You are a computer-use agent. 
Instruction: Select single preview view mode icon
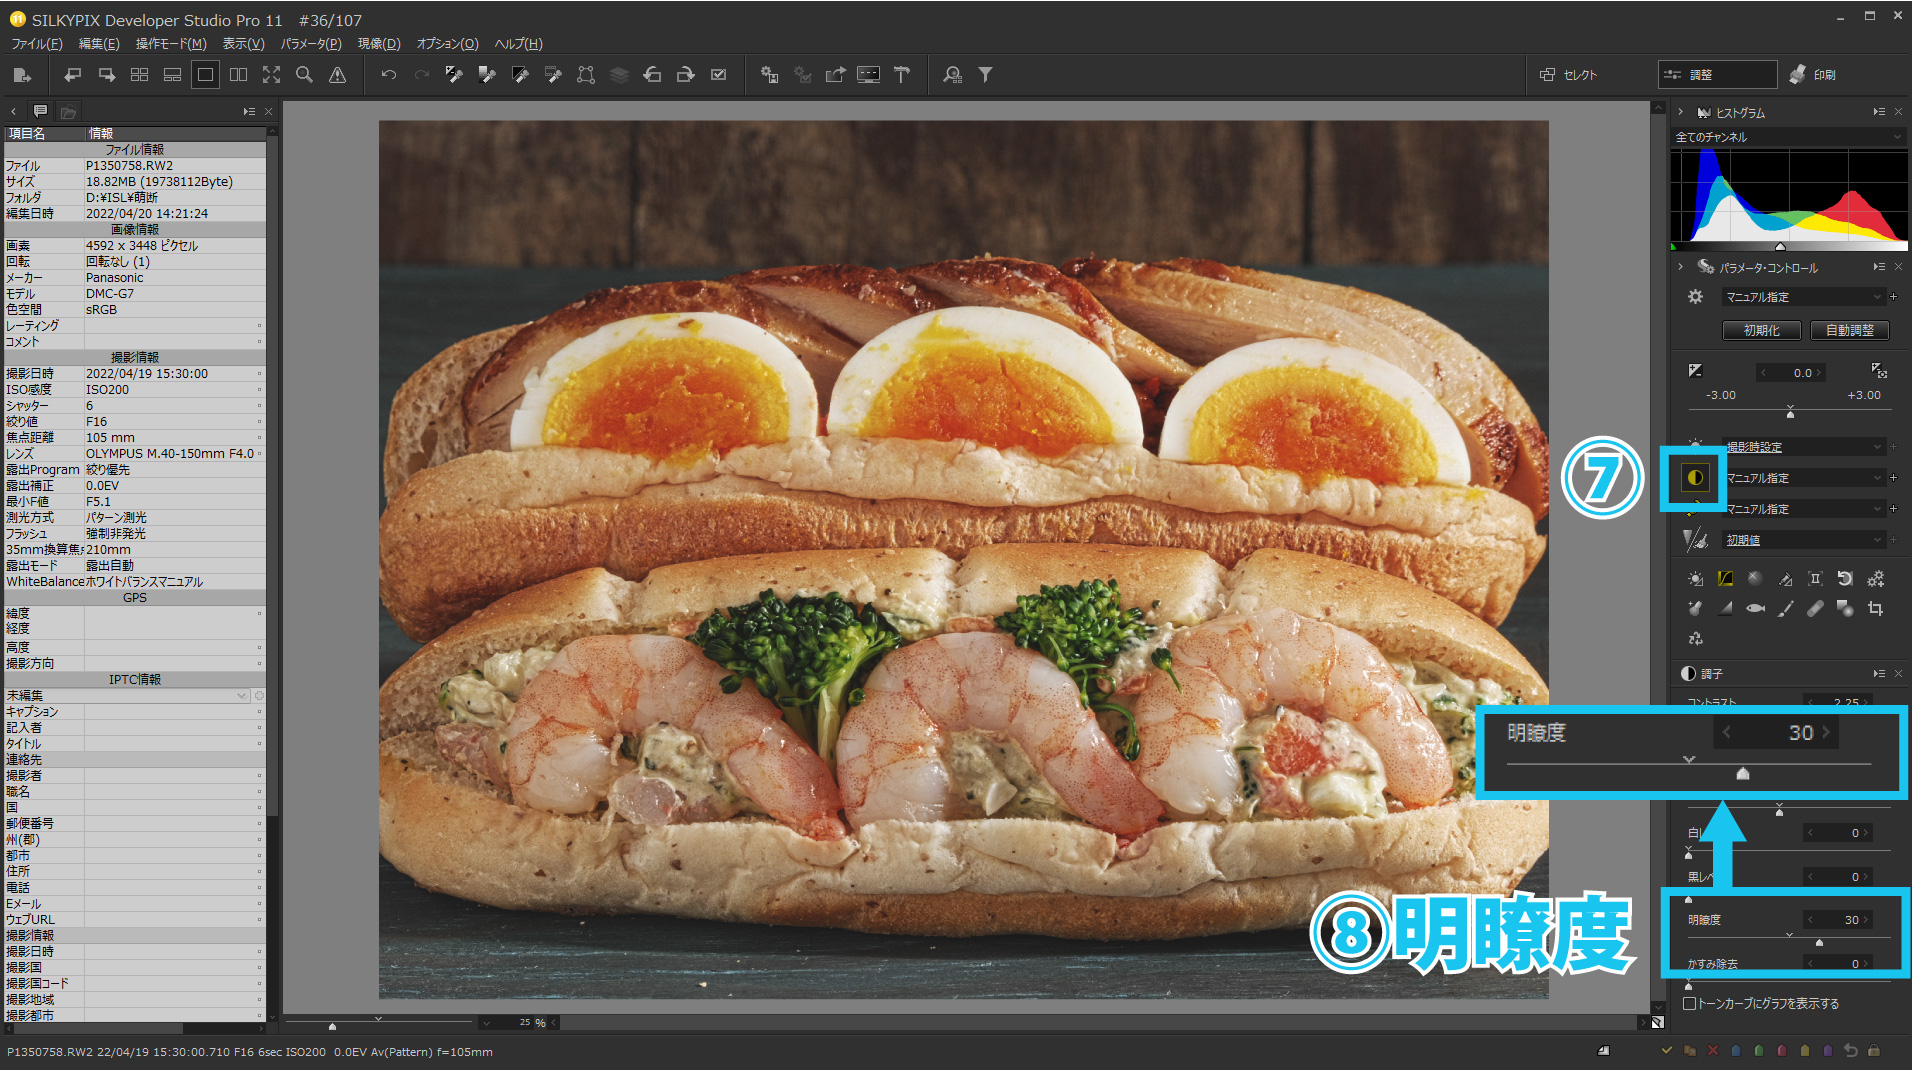pyautogui.click(x=205, y=75)
